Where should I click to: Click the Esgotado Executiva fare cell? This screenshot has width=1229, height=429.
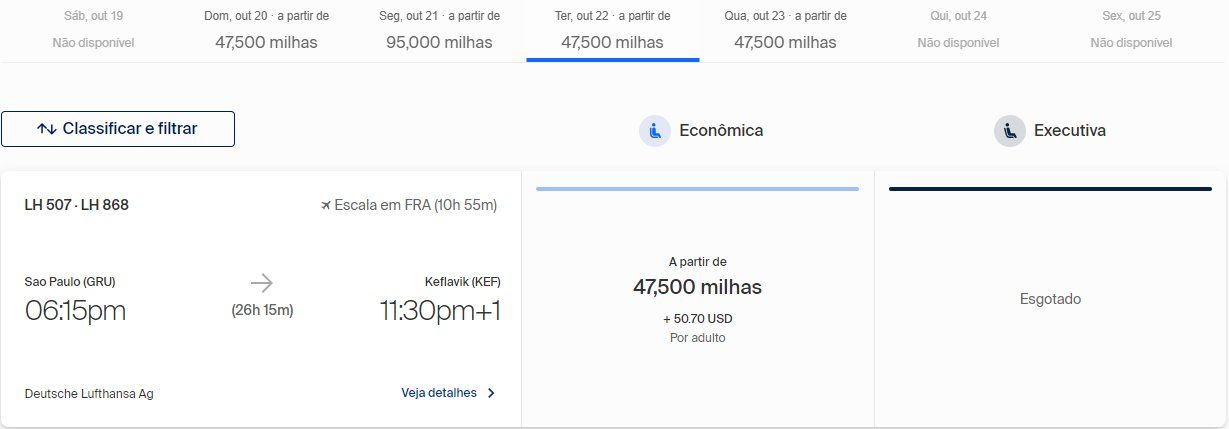(1050, 299)
